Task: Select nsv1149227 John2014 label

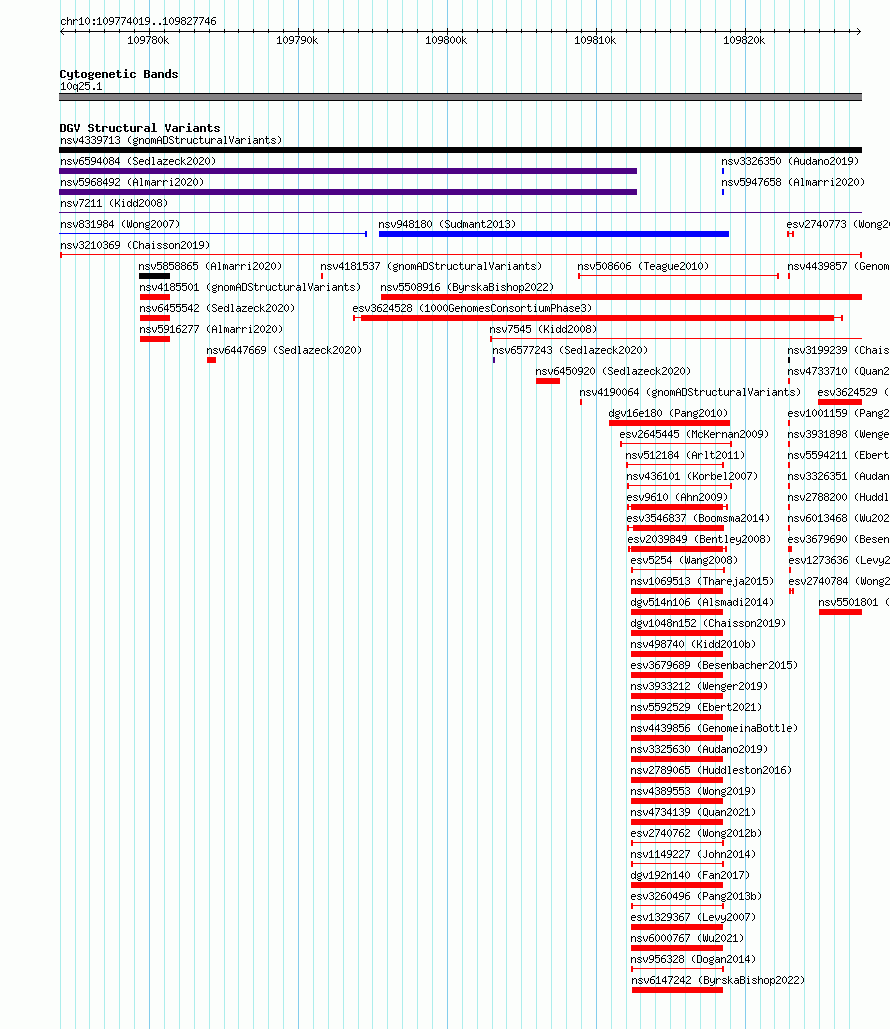Action: tap(693, 854)
